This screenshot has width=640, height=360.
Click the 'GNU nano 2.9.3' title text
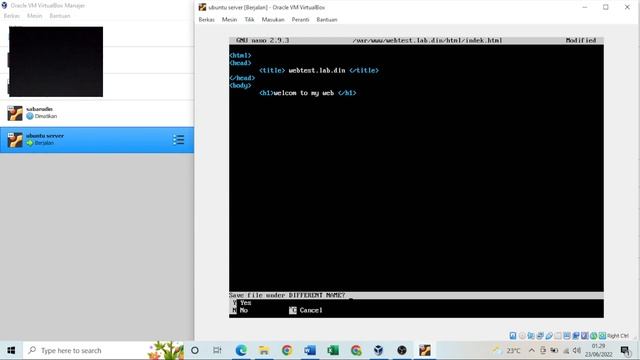point(262,40)
